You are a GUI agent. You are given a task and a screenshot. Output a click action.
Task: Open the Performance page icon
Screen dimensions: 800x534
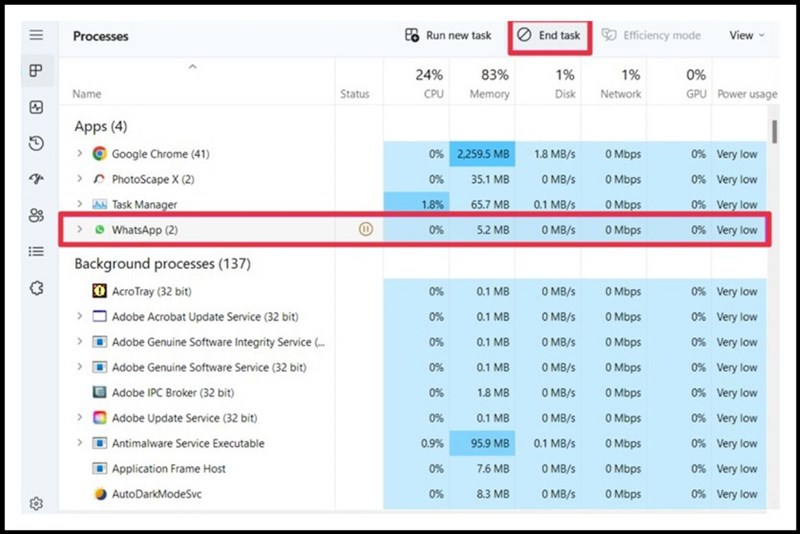[36, 107]
